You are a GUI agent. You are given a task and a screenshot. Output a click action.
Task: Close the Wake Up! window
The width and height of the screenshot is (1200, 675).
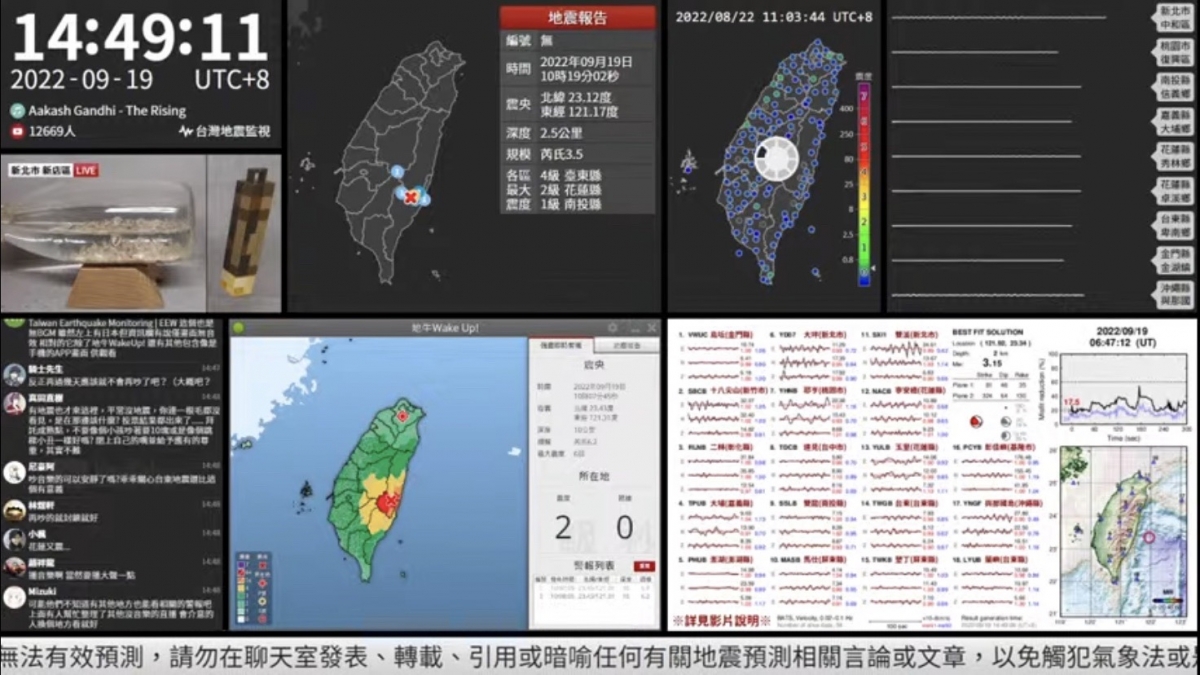[x=652, y=327]
